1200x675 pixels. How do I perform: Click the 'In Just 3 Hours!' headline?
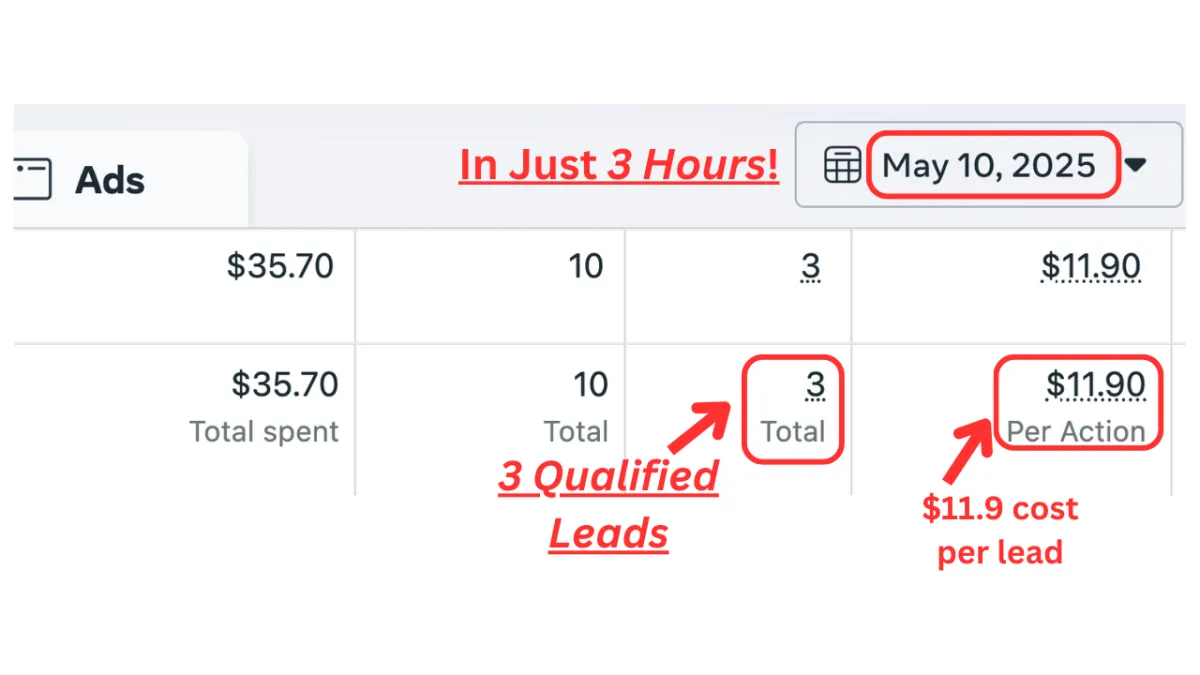[x=619, y=165]
